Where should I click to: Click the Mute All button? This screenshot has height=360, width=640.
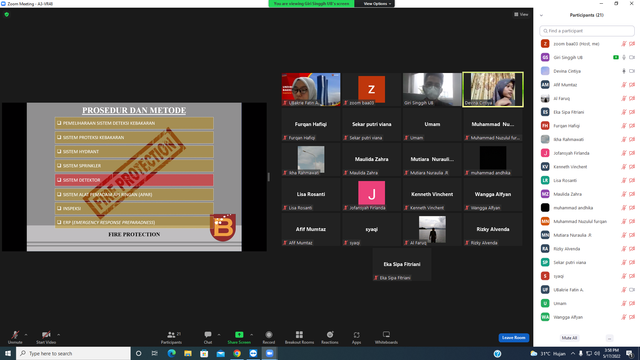569,338
